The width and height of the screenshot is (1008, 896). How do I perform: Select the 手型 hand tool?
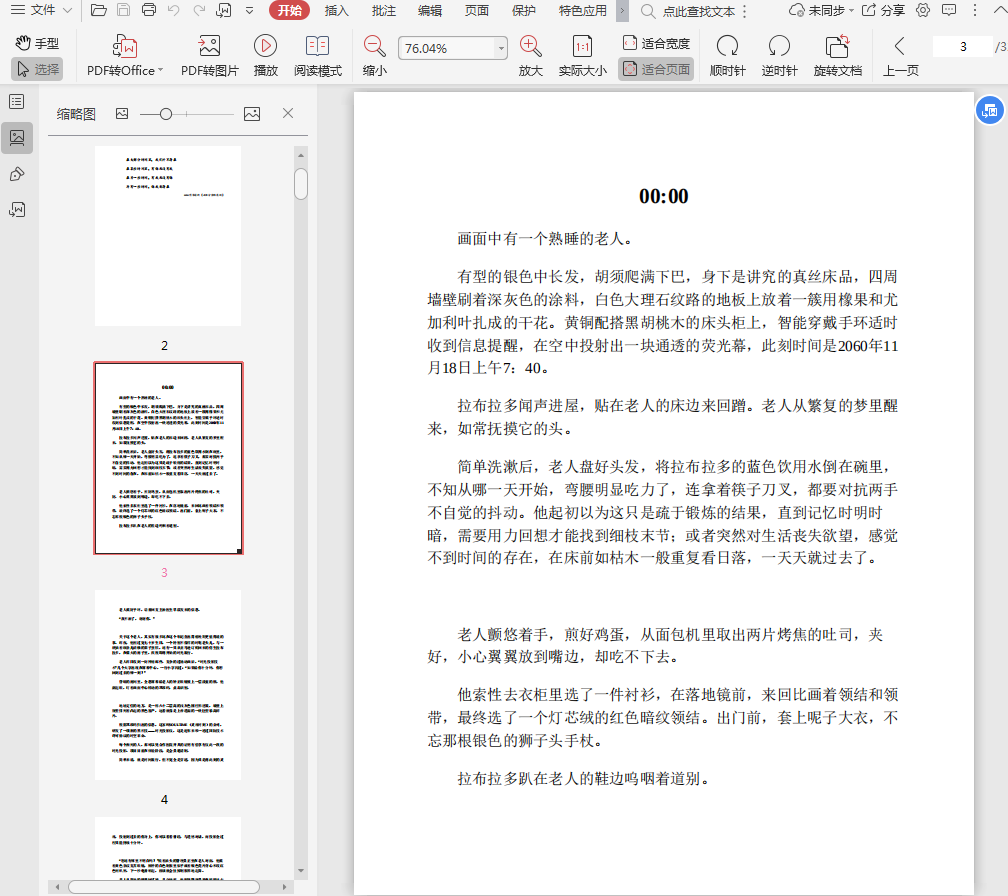click(x=37, y=43)
